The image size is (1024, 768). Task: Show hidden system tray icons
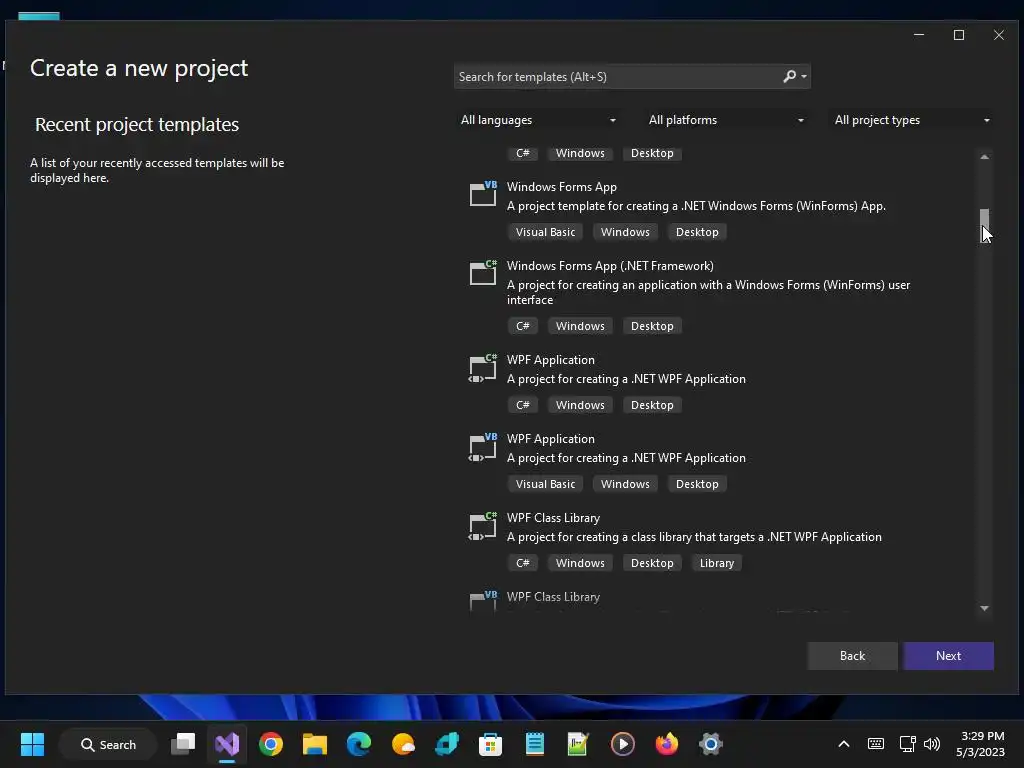coord(844,744)
